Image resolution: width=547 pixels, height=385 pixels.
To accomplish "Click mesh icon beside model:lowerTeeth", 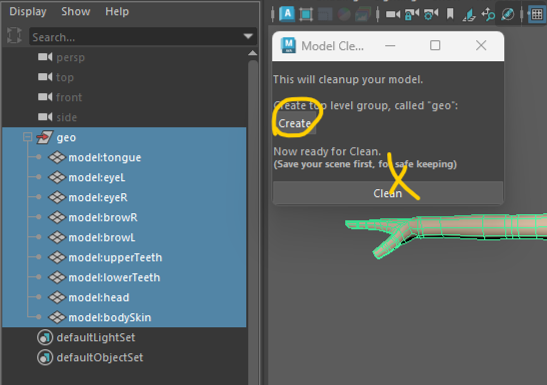I will pyautogui.click(x=57, y=277).
